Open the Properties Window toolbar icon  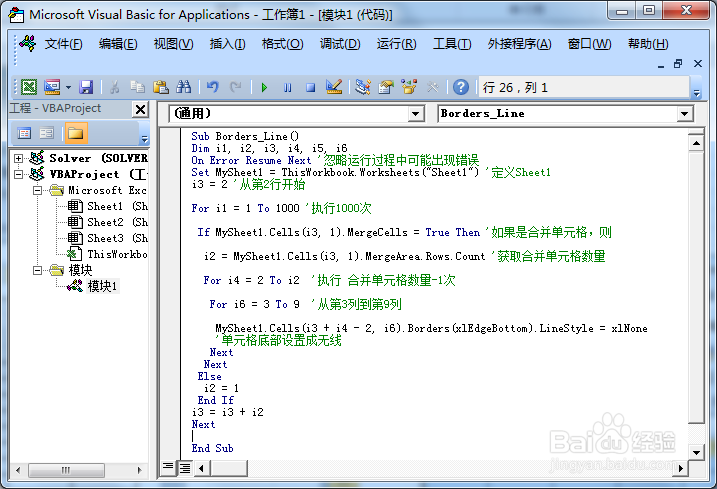[386, 87]
